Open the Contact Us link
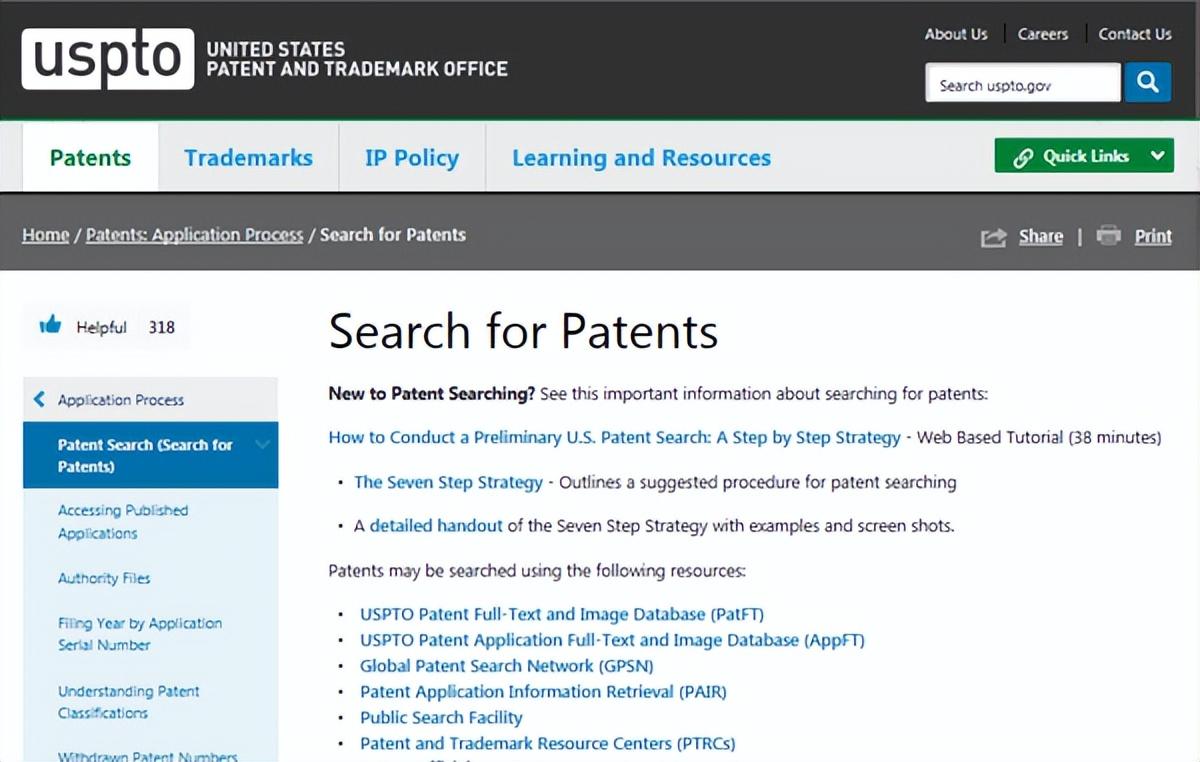This screenshot has height=762, width=1200. point(1134,34)
